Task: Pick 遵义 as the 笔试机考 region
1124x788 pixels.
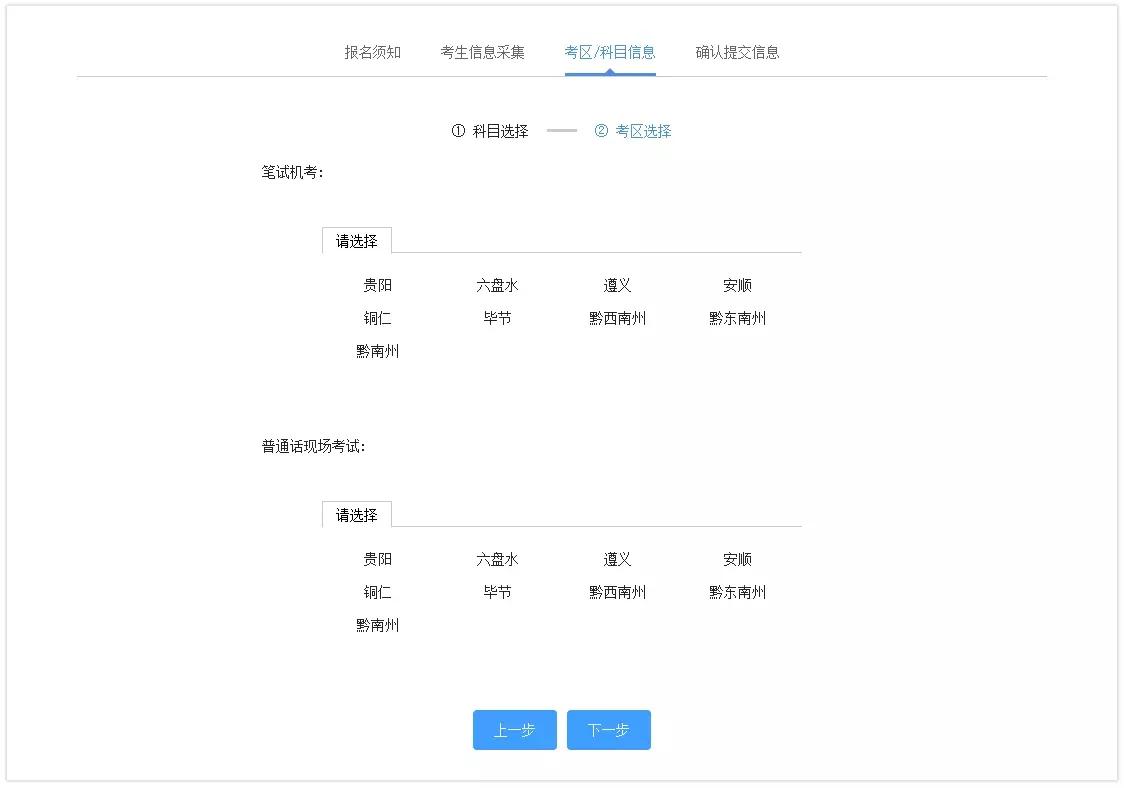Action: click(x=617, y=285)
